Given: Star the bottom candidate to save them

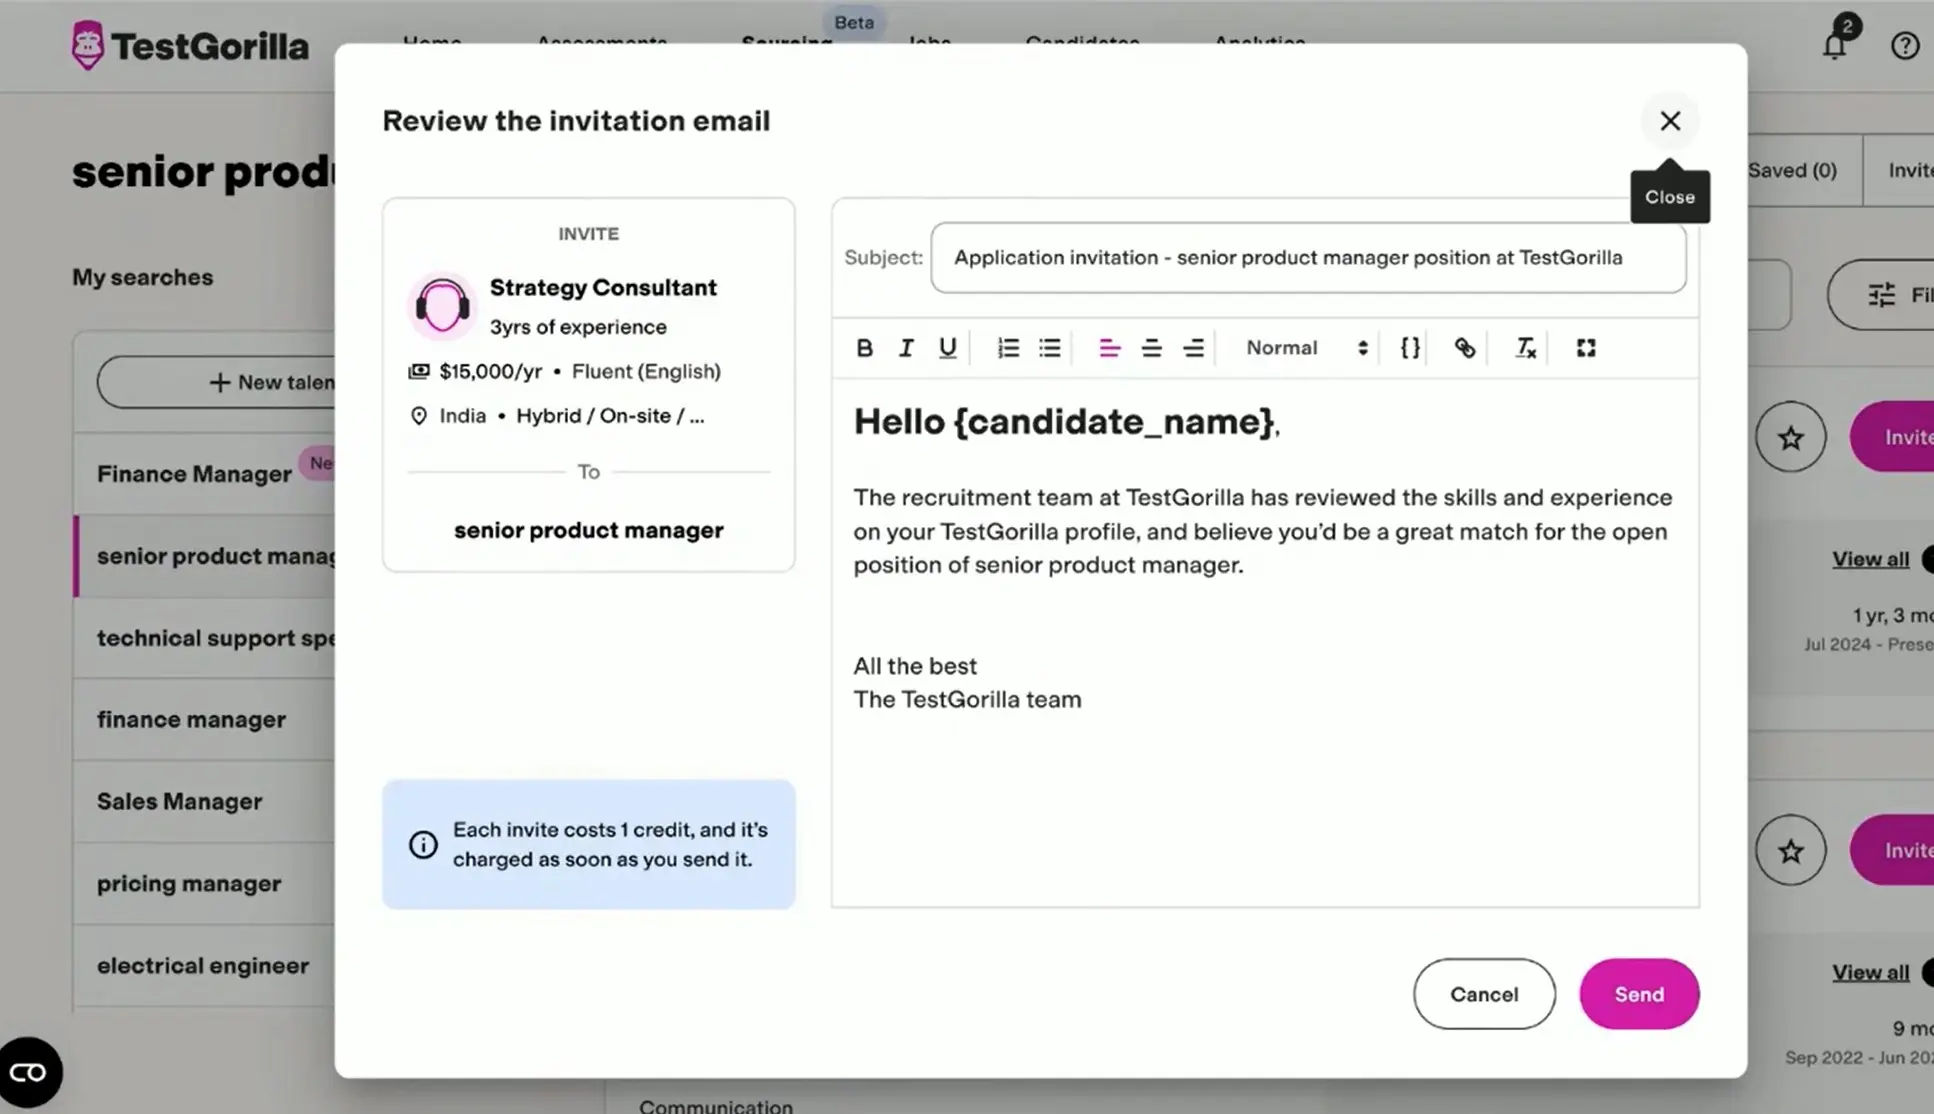Looking at the screenshot, I should click(x=1790, y=850).
